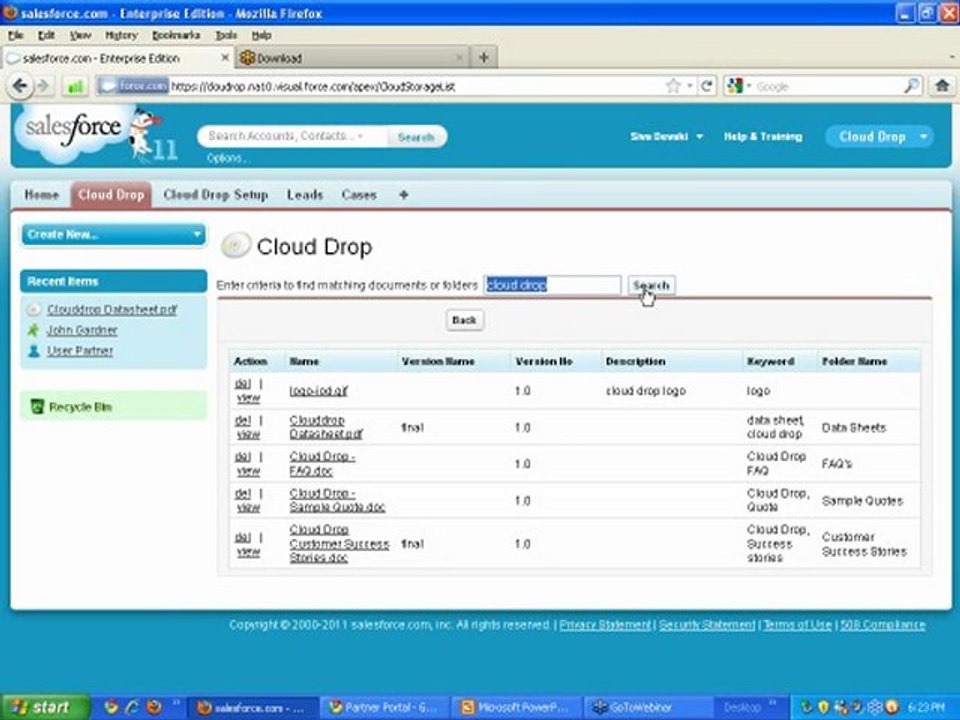960x720 pixels.
Task: Click the global Search Accounts, Contacts field
Action: [291, 136]
